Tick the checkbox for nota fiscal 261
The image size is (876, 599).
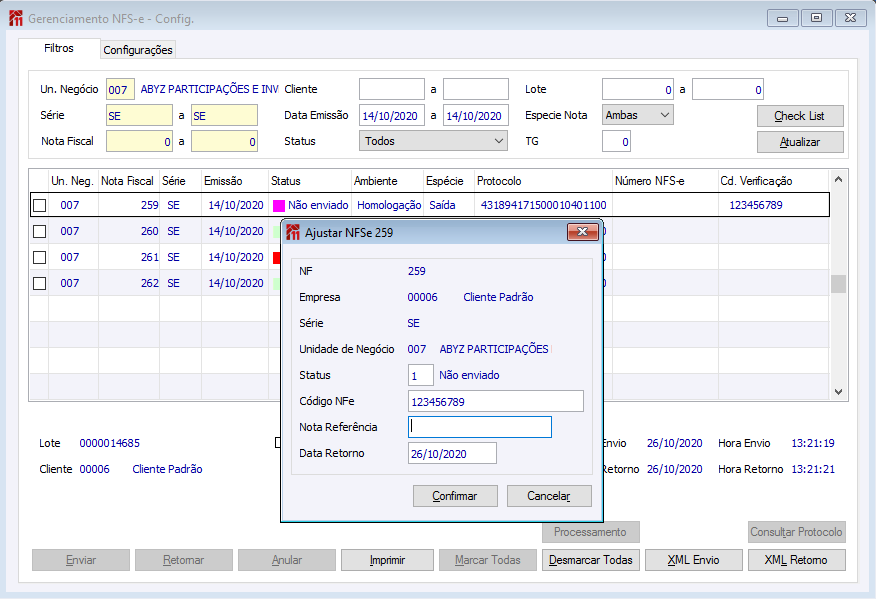tap(39, 258)
